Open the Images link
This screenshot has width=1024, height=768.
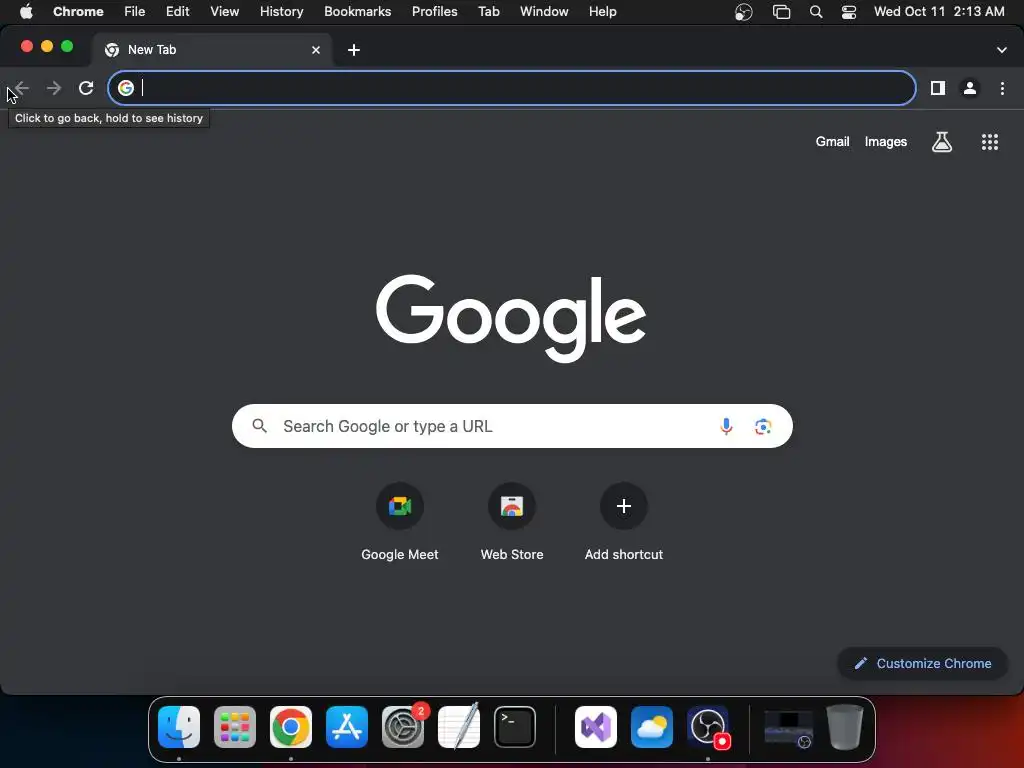886,142
